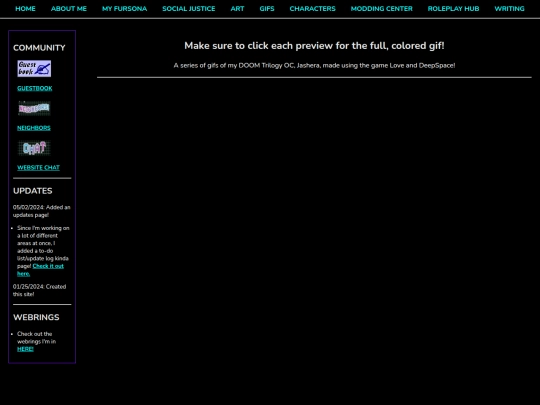Screen dimensions: 540x405
Task: Click the Chat pixel banner image
Action: click(34, 148)
